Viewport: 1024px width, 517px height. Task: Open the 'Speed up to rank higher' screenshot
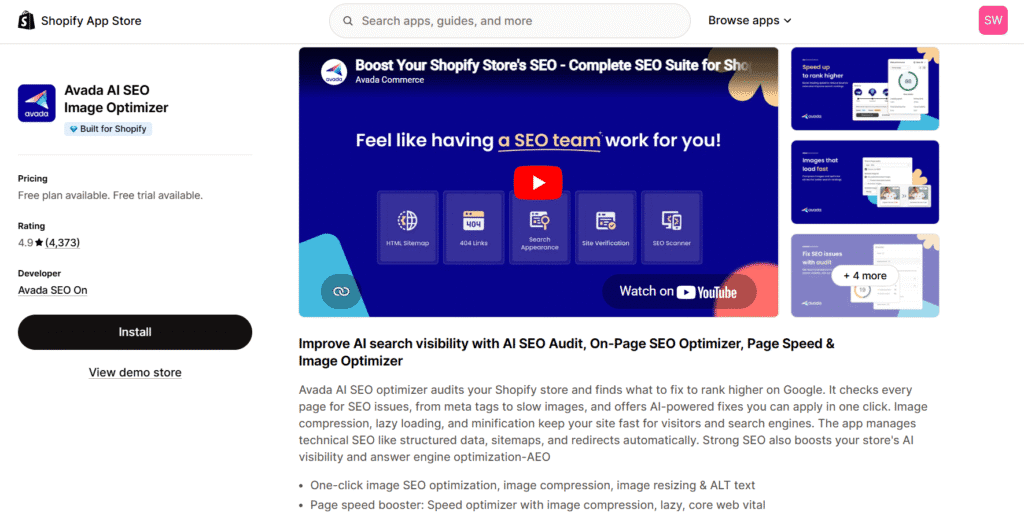[x=865, y=89]
